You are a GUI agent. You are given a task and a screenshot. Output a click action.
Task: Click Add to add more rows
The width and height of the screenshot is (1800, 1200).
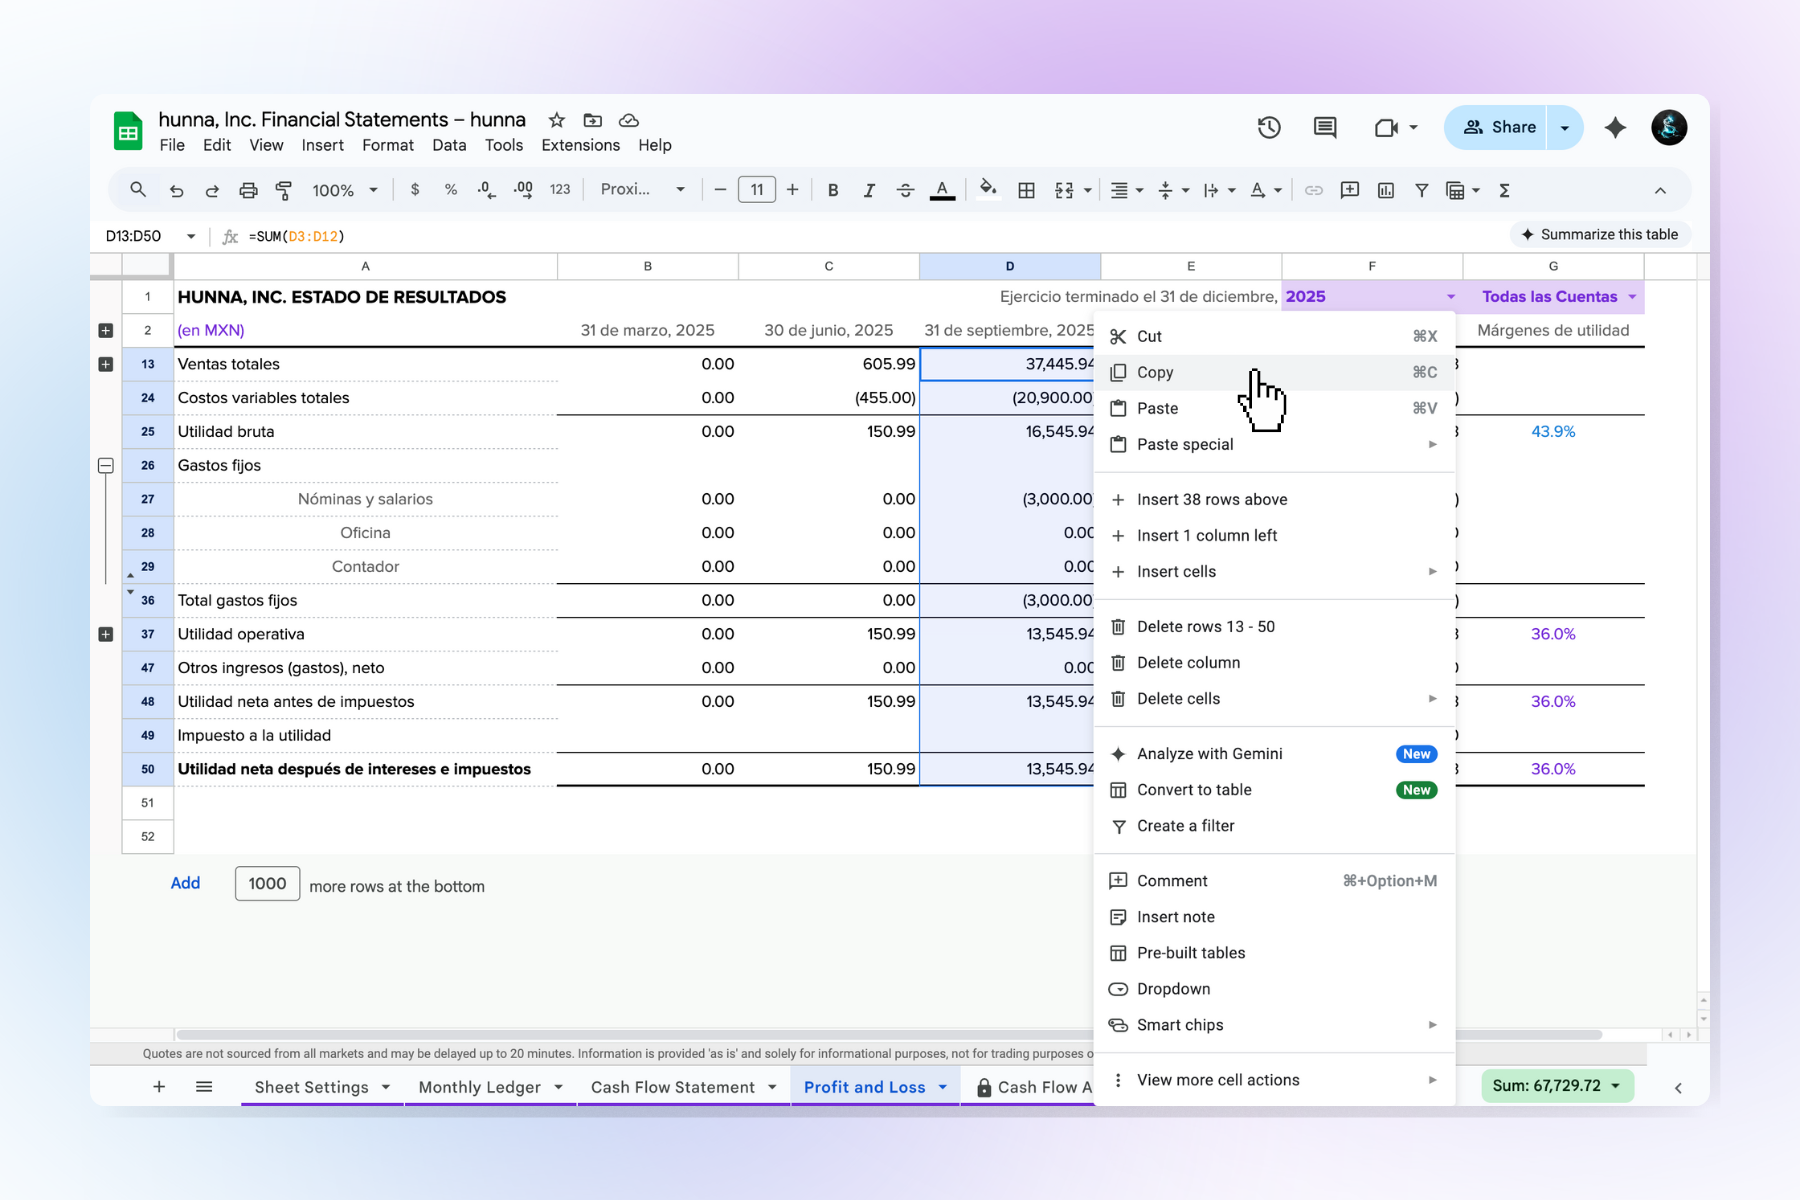[x=185, y=883]
